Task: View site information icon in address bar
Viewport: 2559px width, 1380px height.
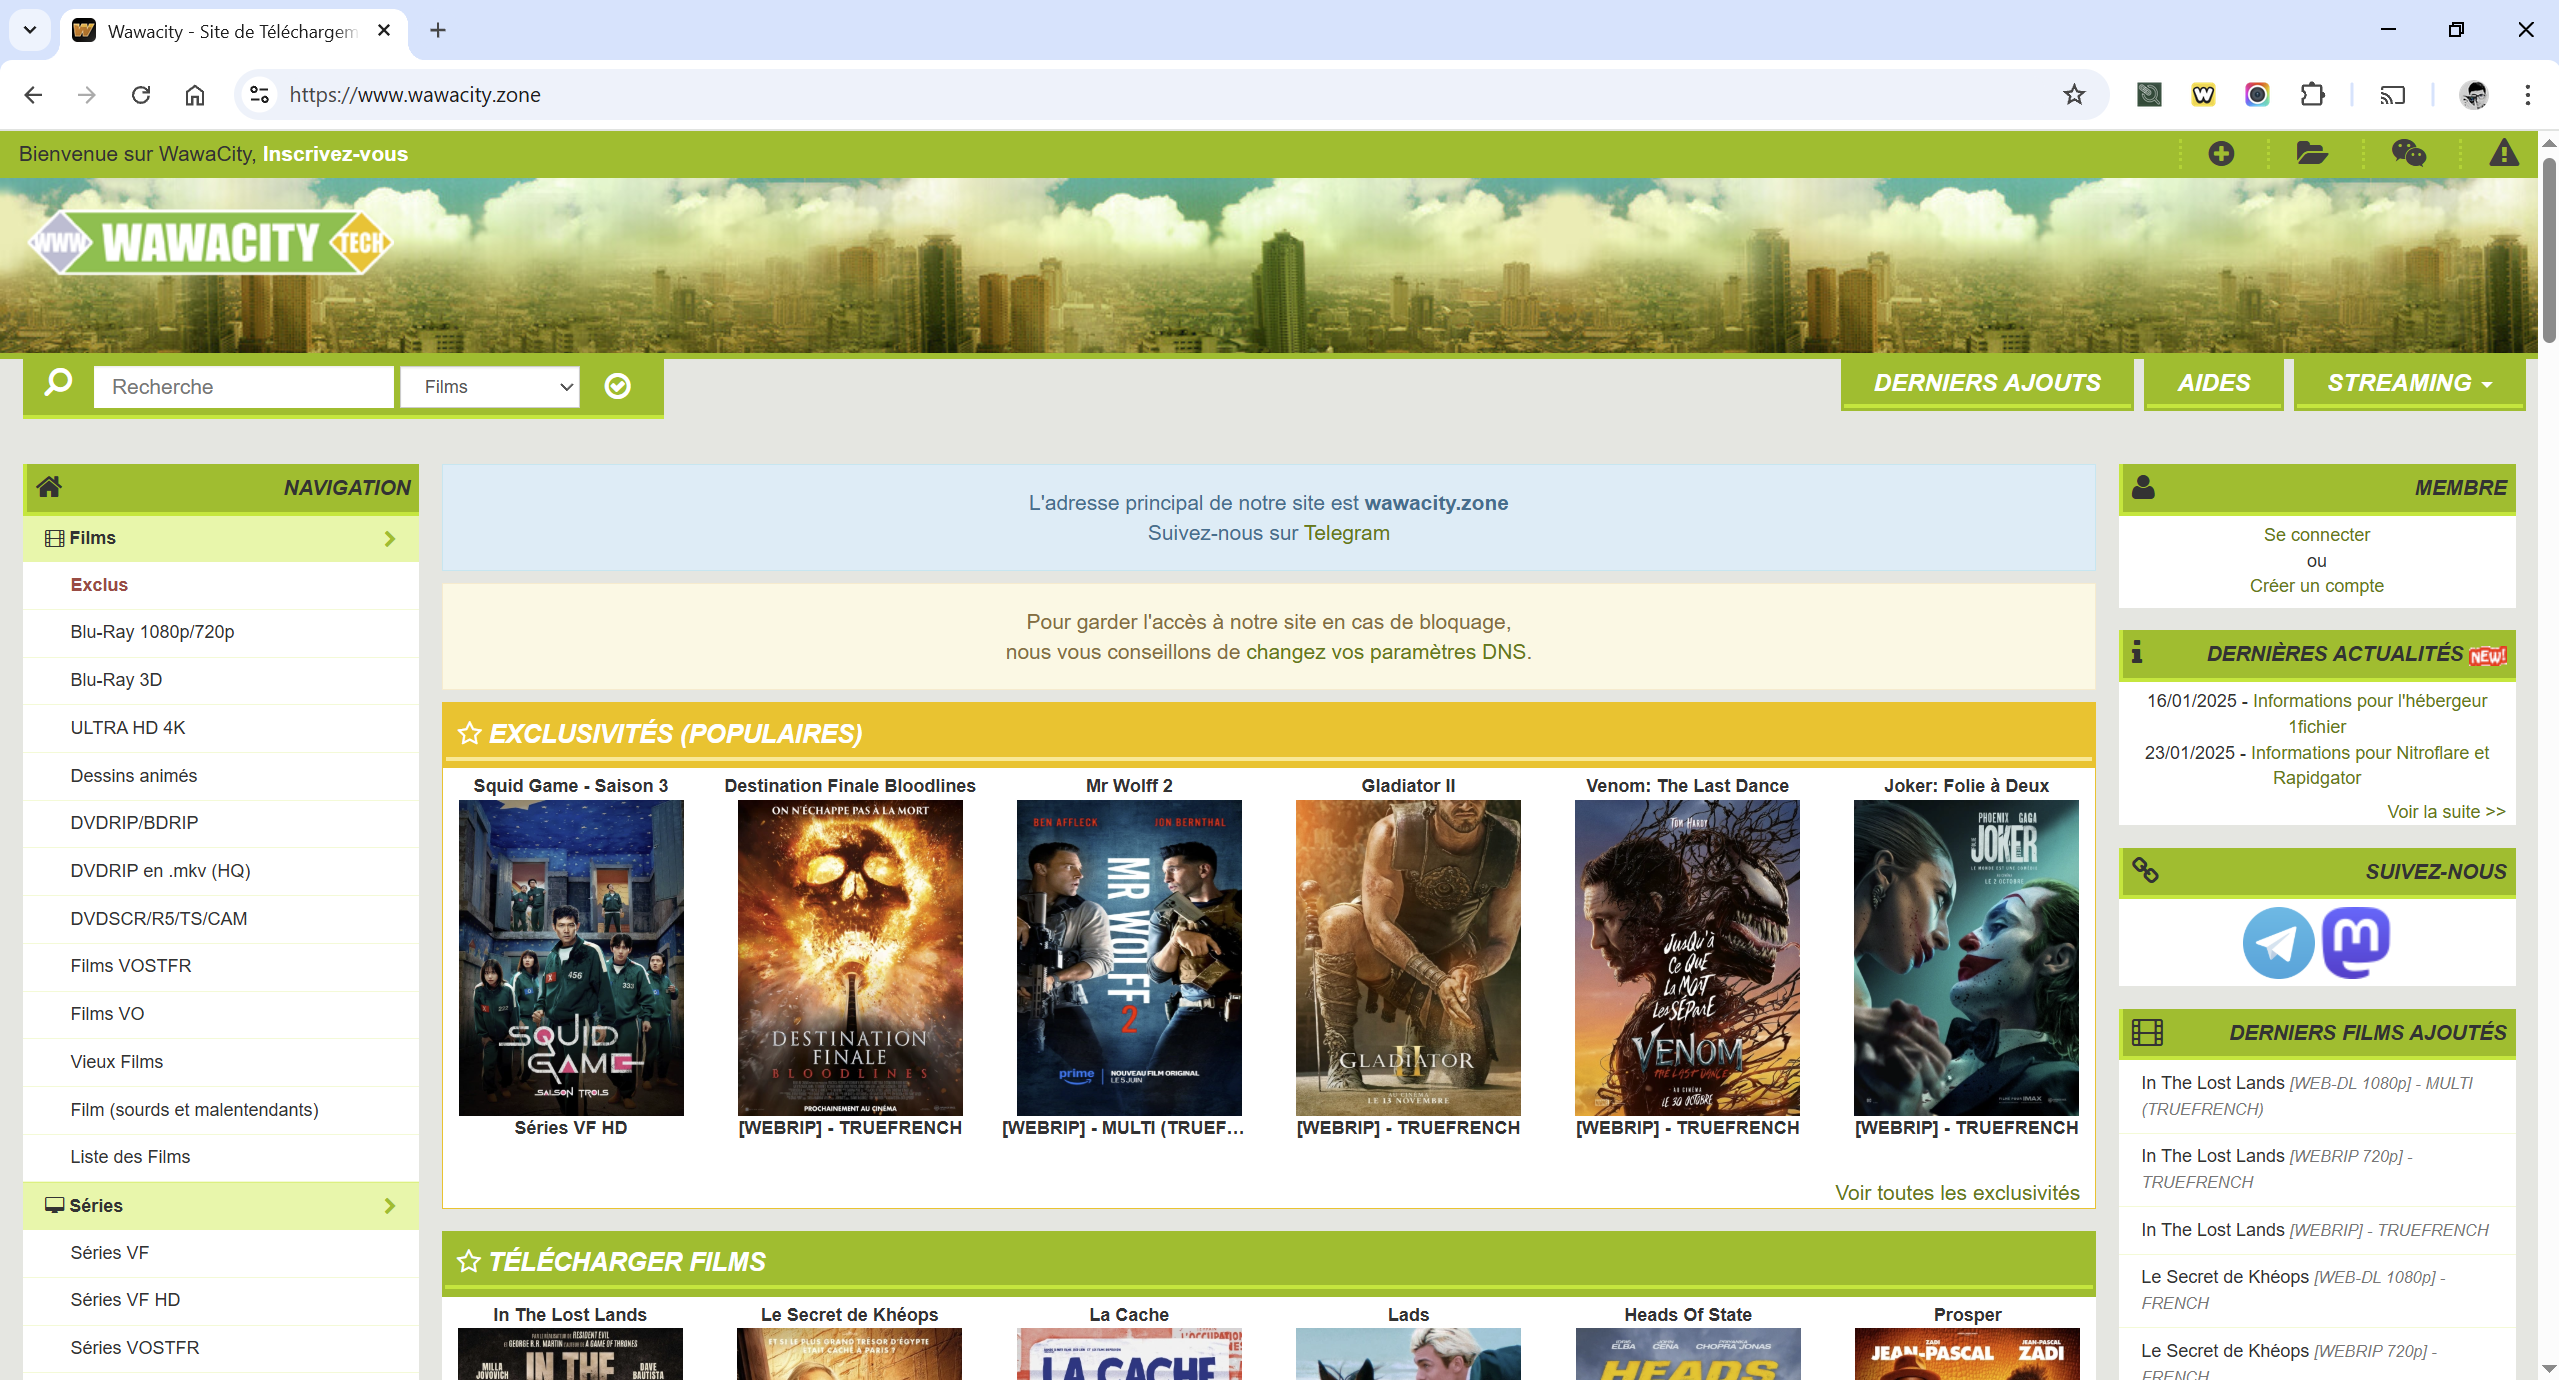Action: (260, 95)
